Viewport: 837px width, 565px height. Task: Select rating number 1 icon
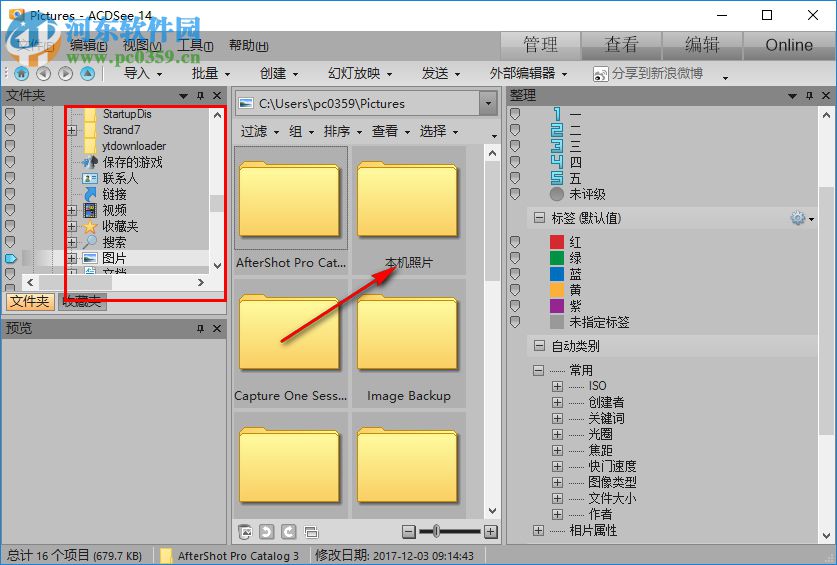tap(557, 114)
